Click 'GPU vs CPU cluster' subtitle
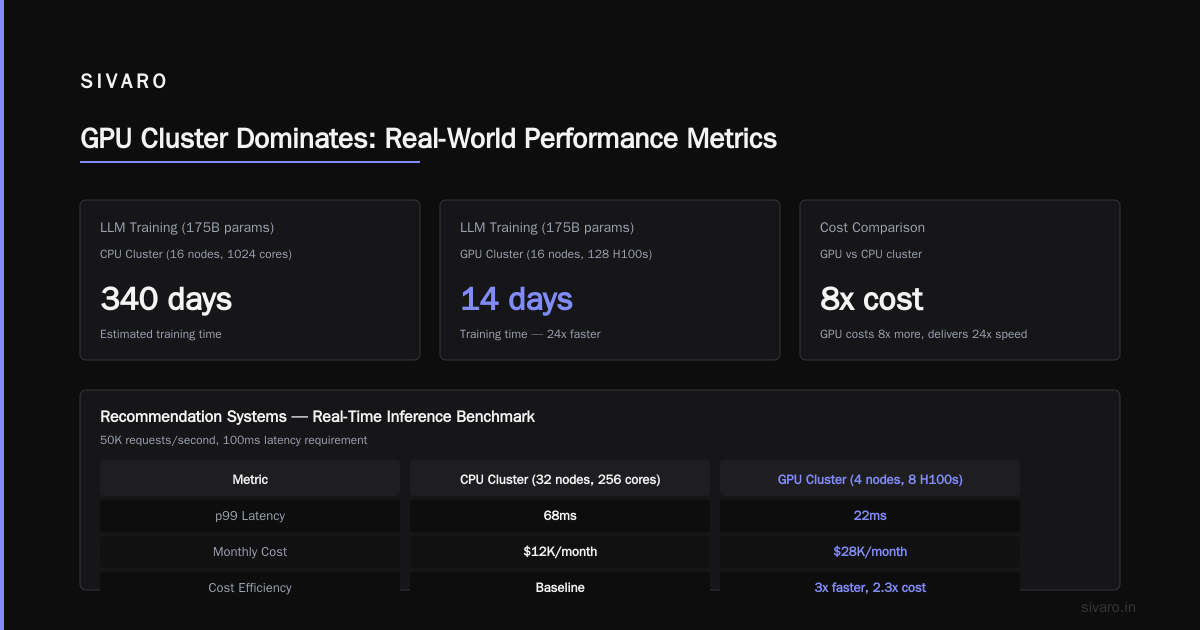The image size is (1200, 630). 871,254
